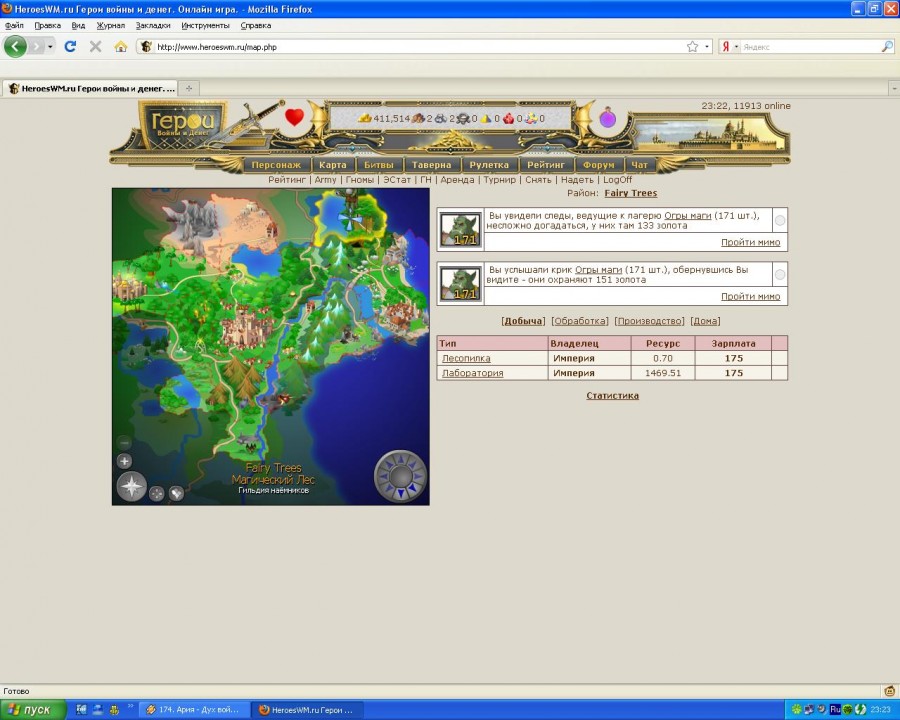This screenshot has width=900, height=720.
Task: Open the Firefox home page icon
Action: tap(121, 47)
